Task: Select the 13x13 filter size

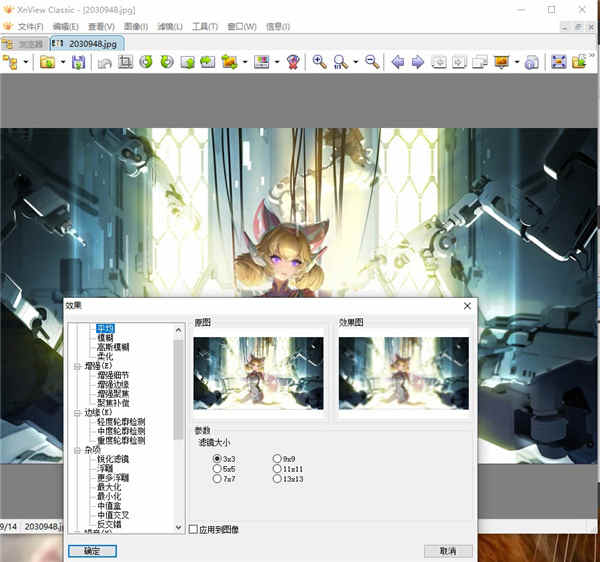Action: (x=277, y=479)
